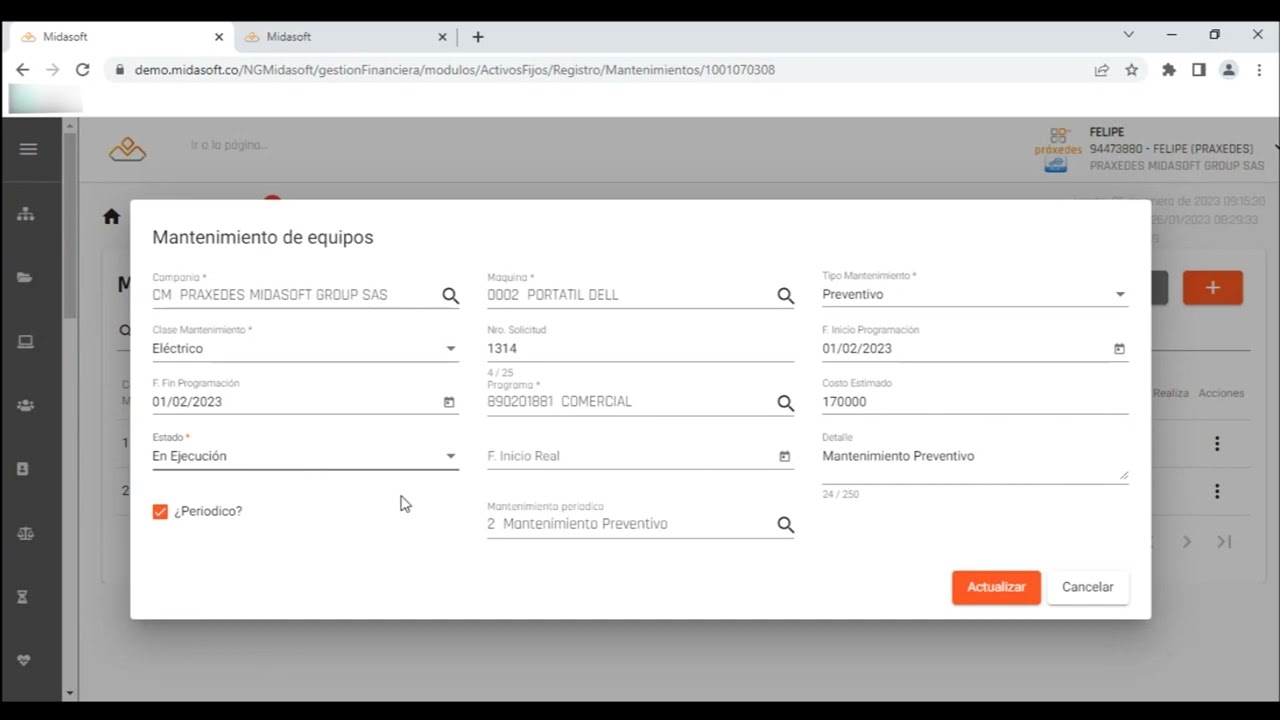Open calendar for F. Fin Programación

coord(449,402)
